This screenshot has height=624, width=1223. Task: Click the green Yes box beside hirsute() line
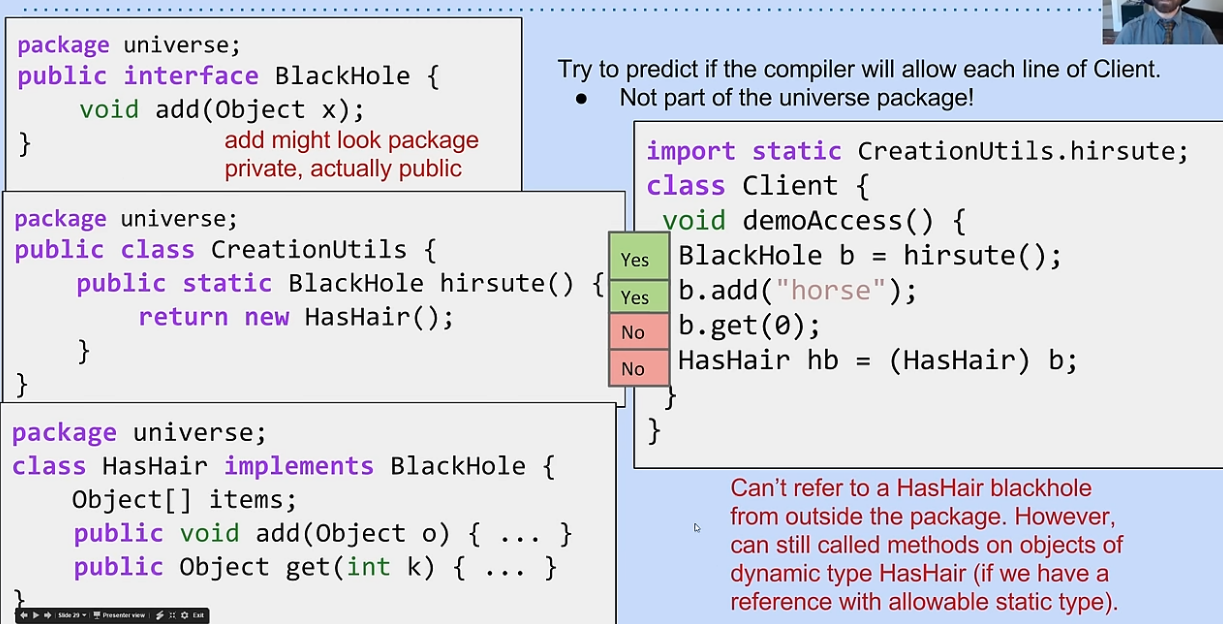(639, 259)
